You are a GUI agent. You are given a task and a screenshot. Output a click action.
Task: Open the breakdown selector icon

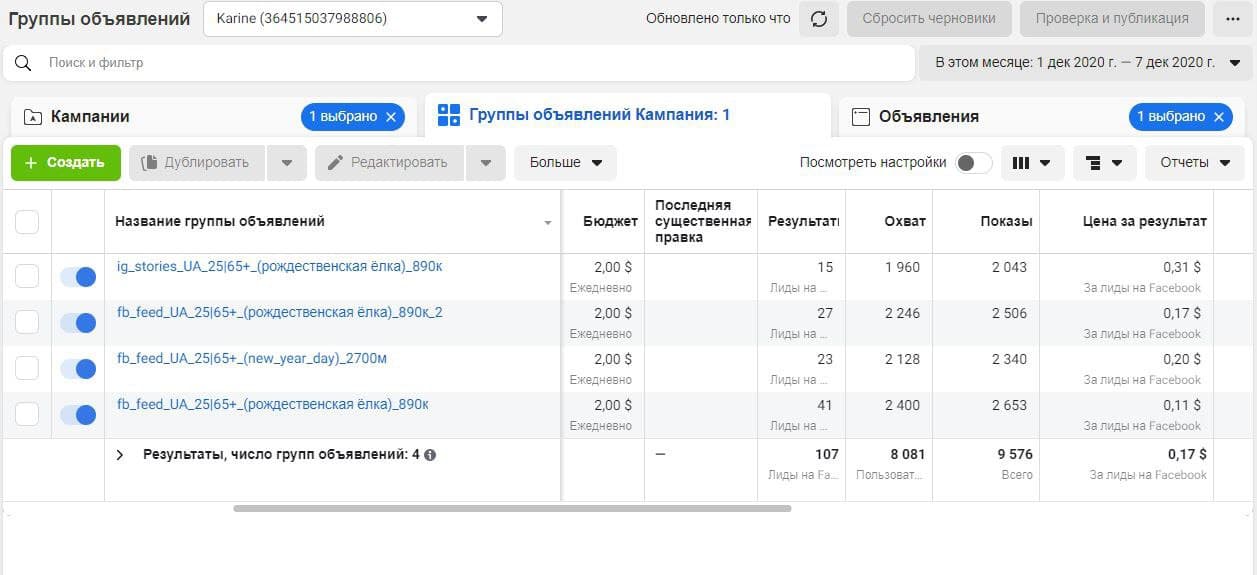tap(1104, 163)
